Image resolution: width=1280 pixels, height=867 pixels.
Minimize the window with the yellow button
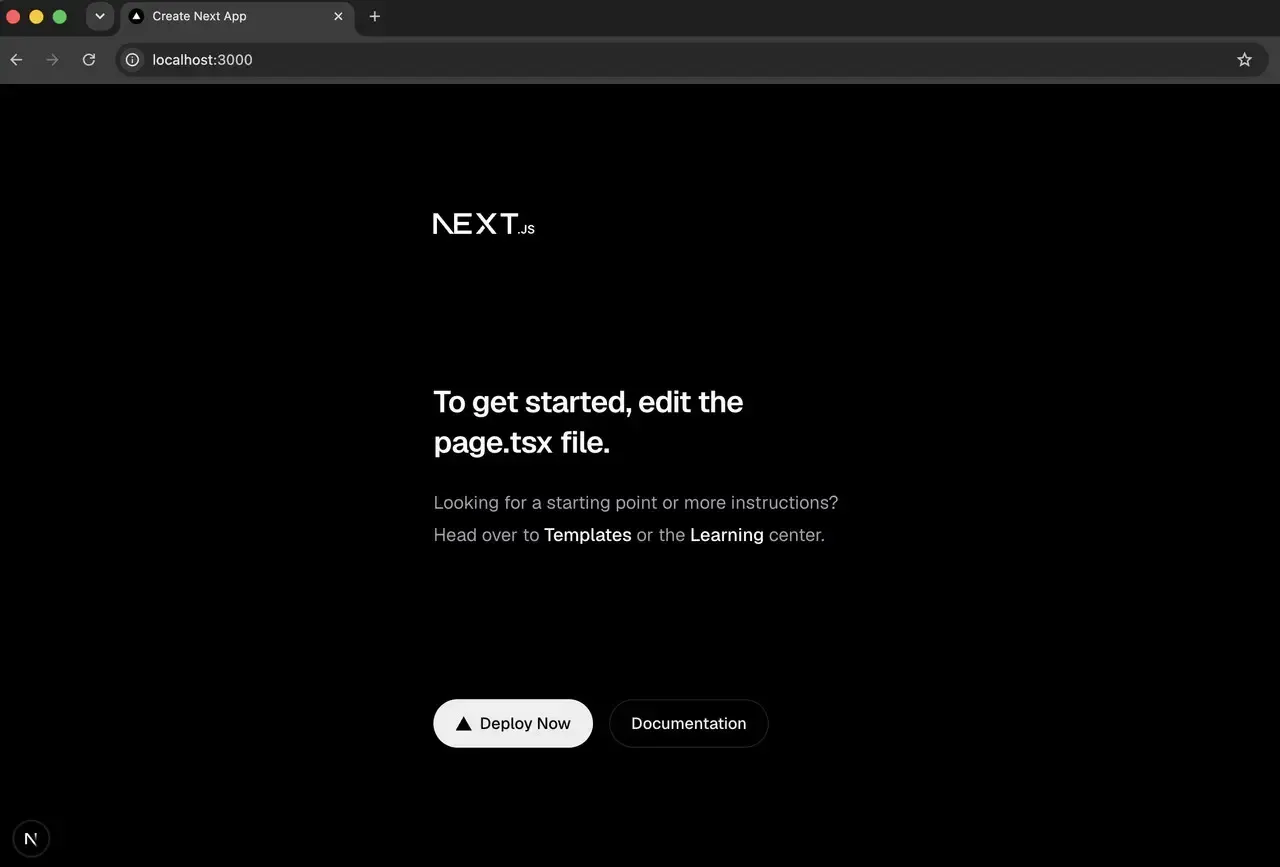(x=36, y=16)
